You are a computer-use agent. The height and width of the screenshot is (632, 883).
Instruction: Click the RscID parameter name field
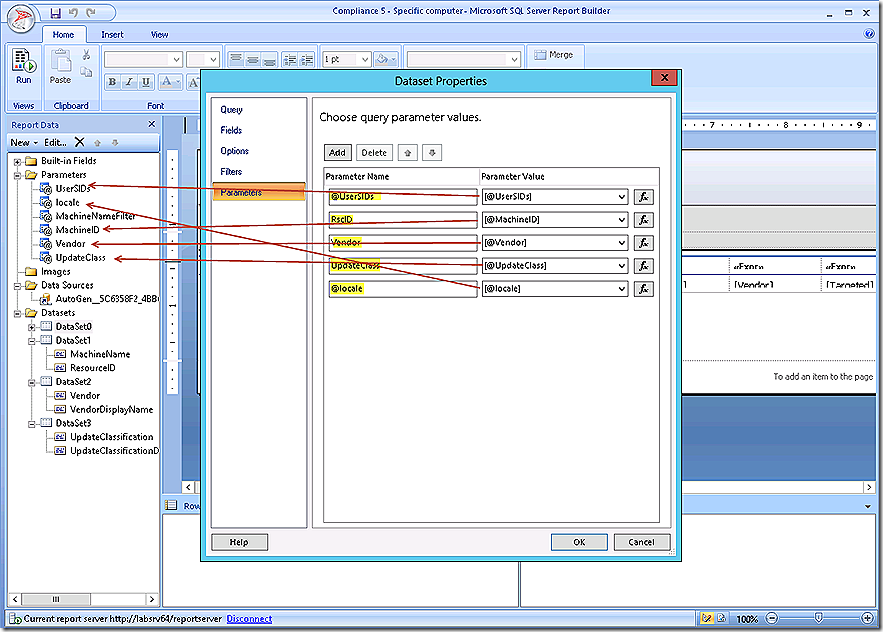click(403, 220)
